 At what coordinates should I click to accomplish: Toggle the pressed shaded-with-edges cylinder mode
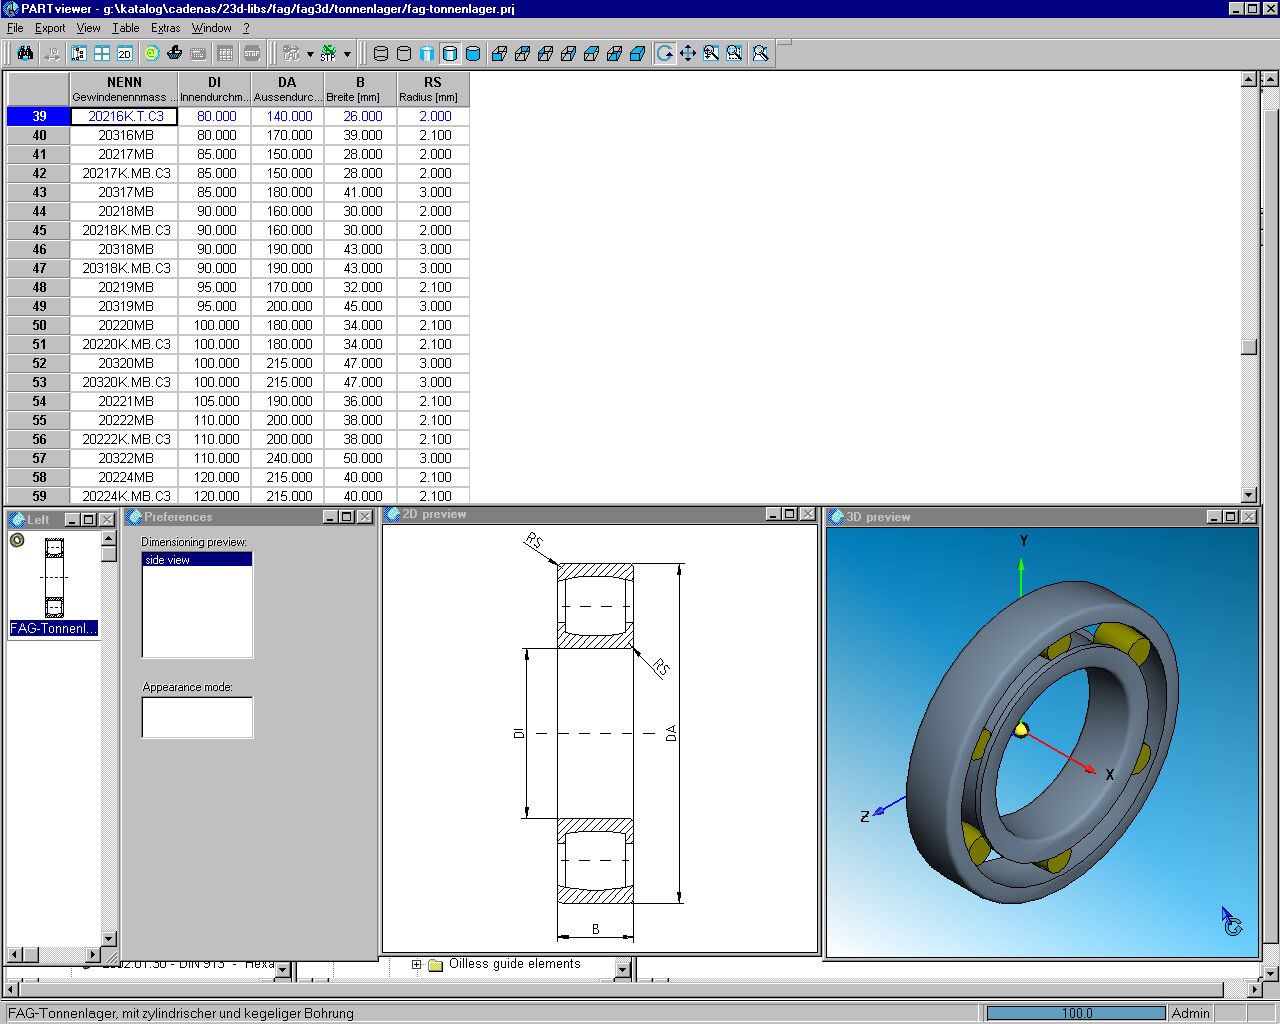[450, 53]
